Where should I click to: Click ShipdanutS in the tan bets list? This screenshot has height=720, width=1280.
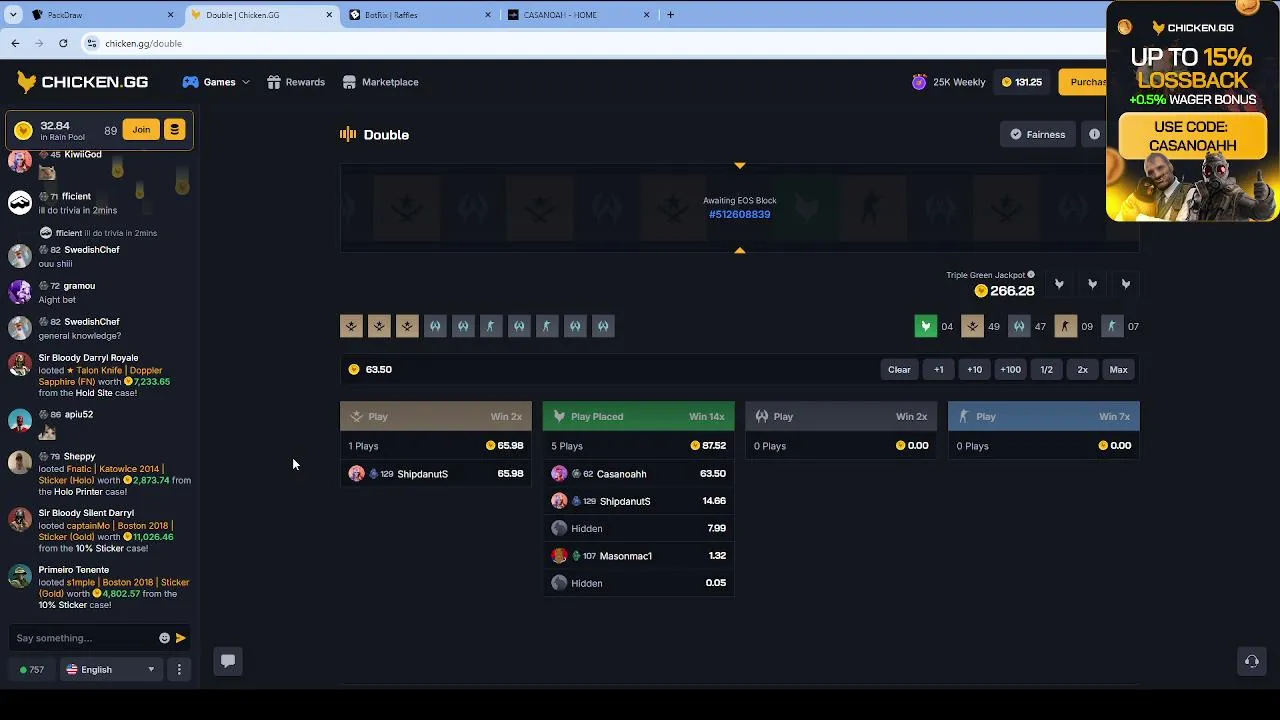tap(422, 474)
